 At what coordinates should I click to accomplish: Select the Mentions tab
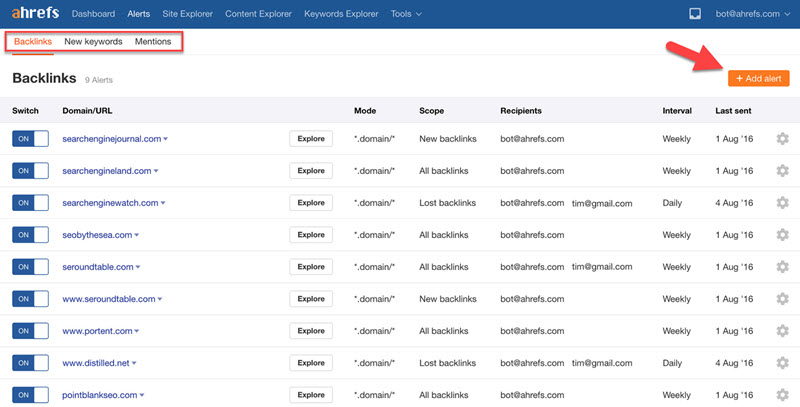pos(153,42)
